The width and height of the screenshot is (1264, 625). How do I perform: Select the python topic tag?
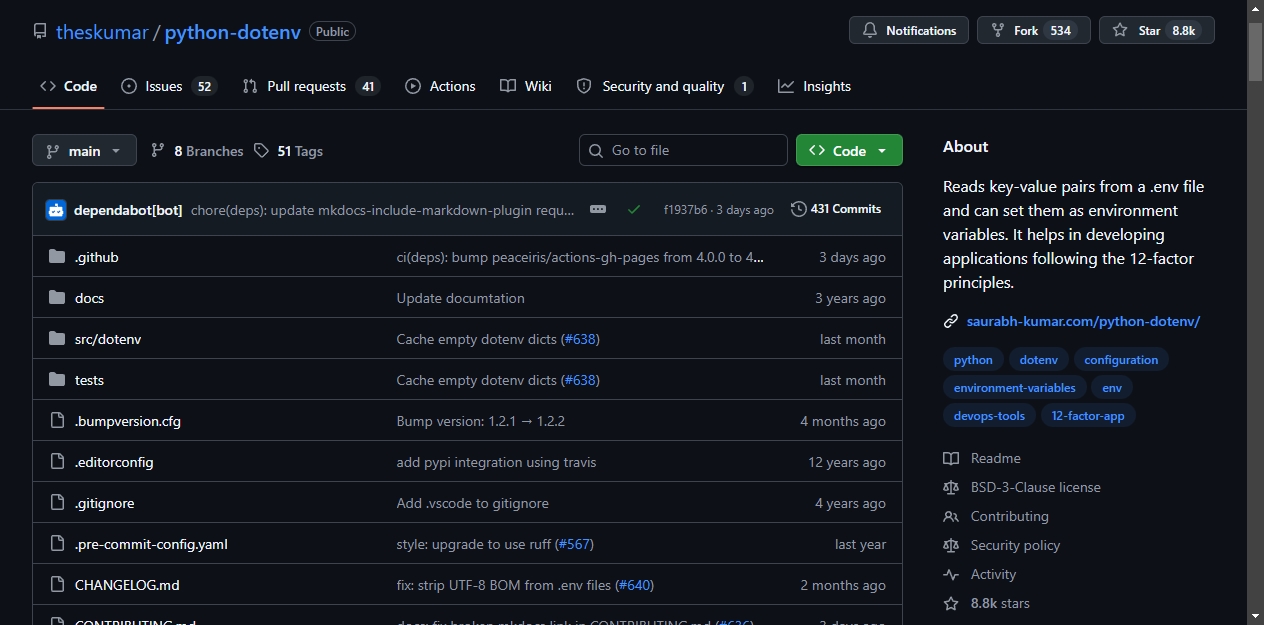tap(973, 360)
